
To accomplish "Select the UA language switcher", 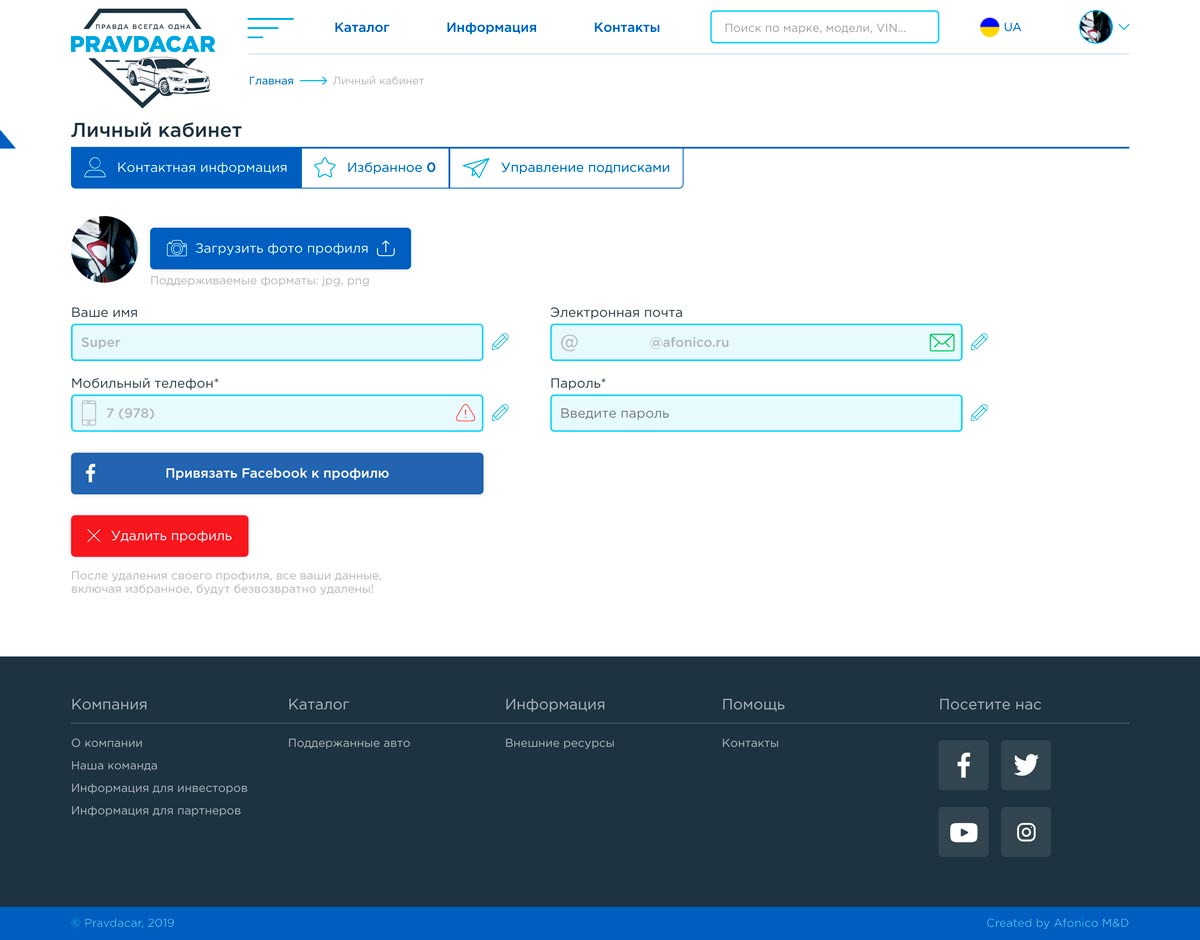I will tap(1001, 28).
